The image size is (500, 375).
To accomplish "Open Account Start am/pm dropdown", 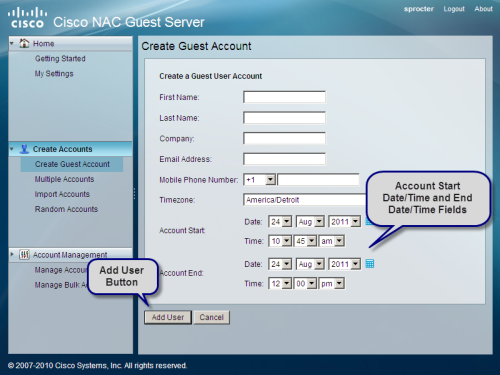I will point(332,241).
